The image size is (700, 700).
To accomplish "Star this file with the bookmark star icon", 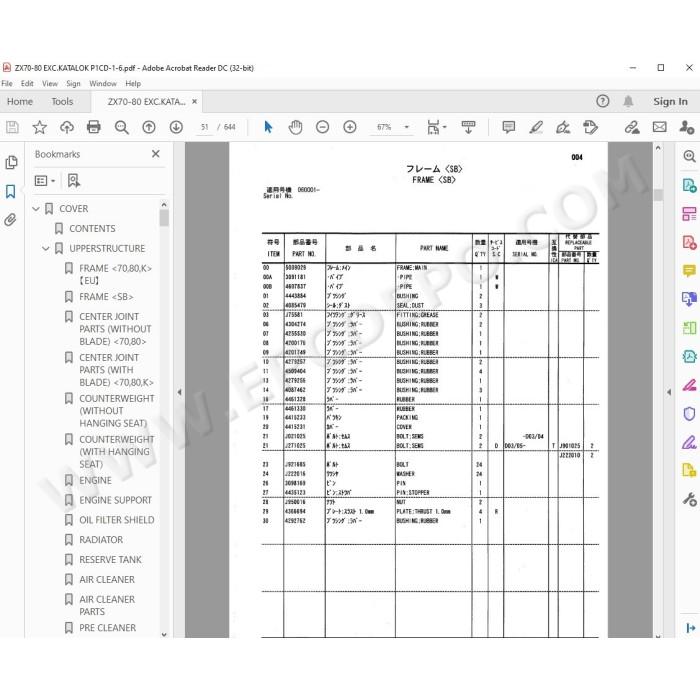I will [x=39, y=127].
